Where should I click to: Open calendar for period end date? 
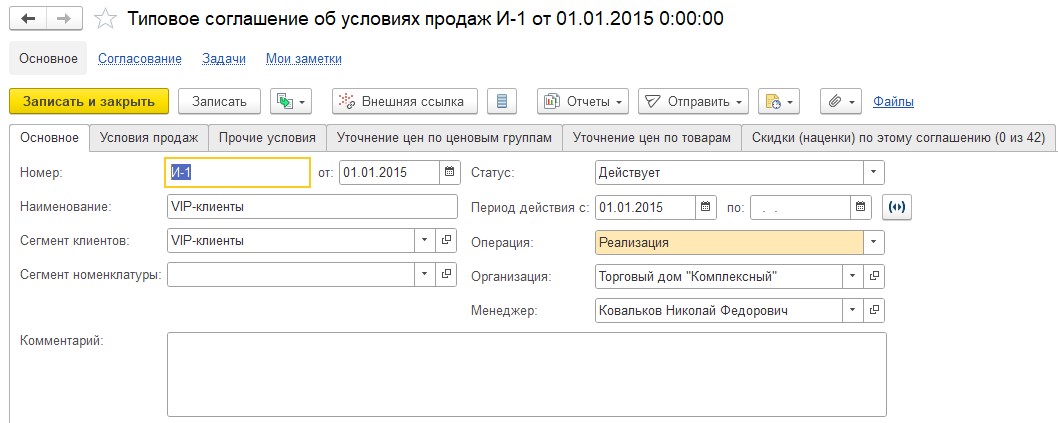pos(862,207)
